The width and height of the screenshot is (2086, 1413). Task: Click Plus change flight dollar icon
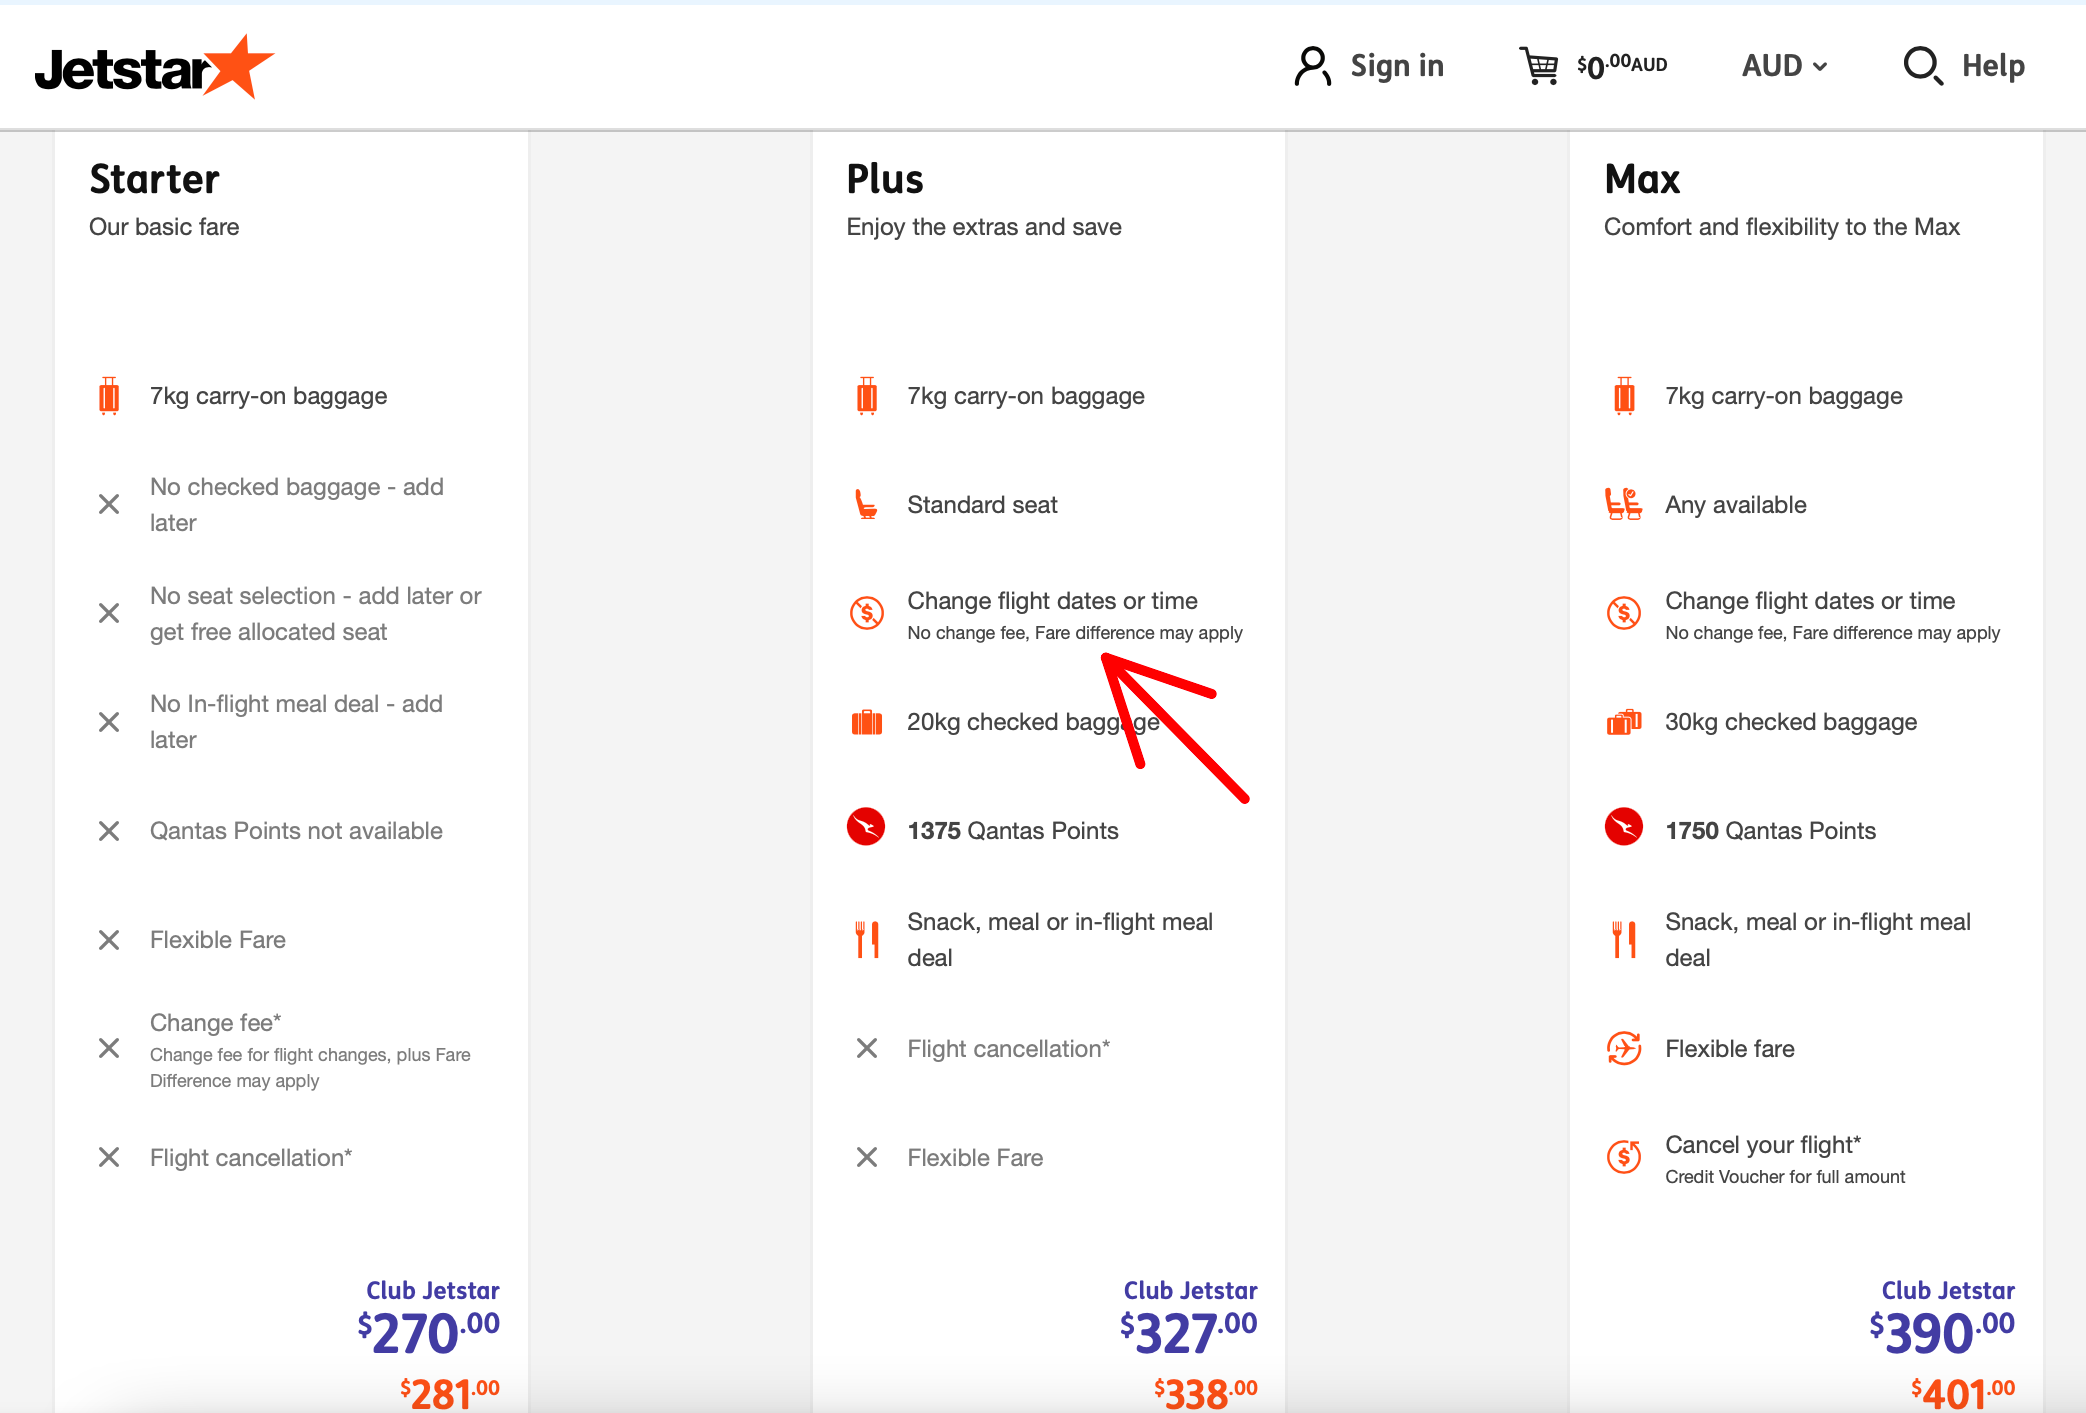867,612
